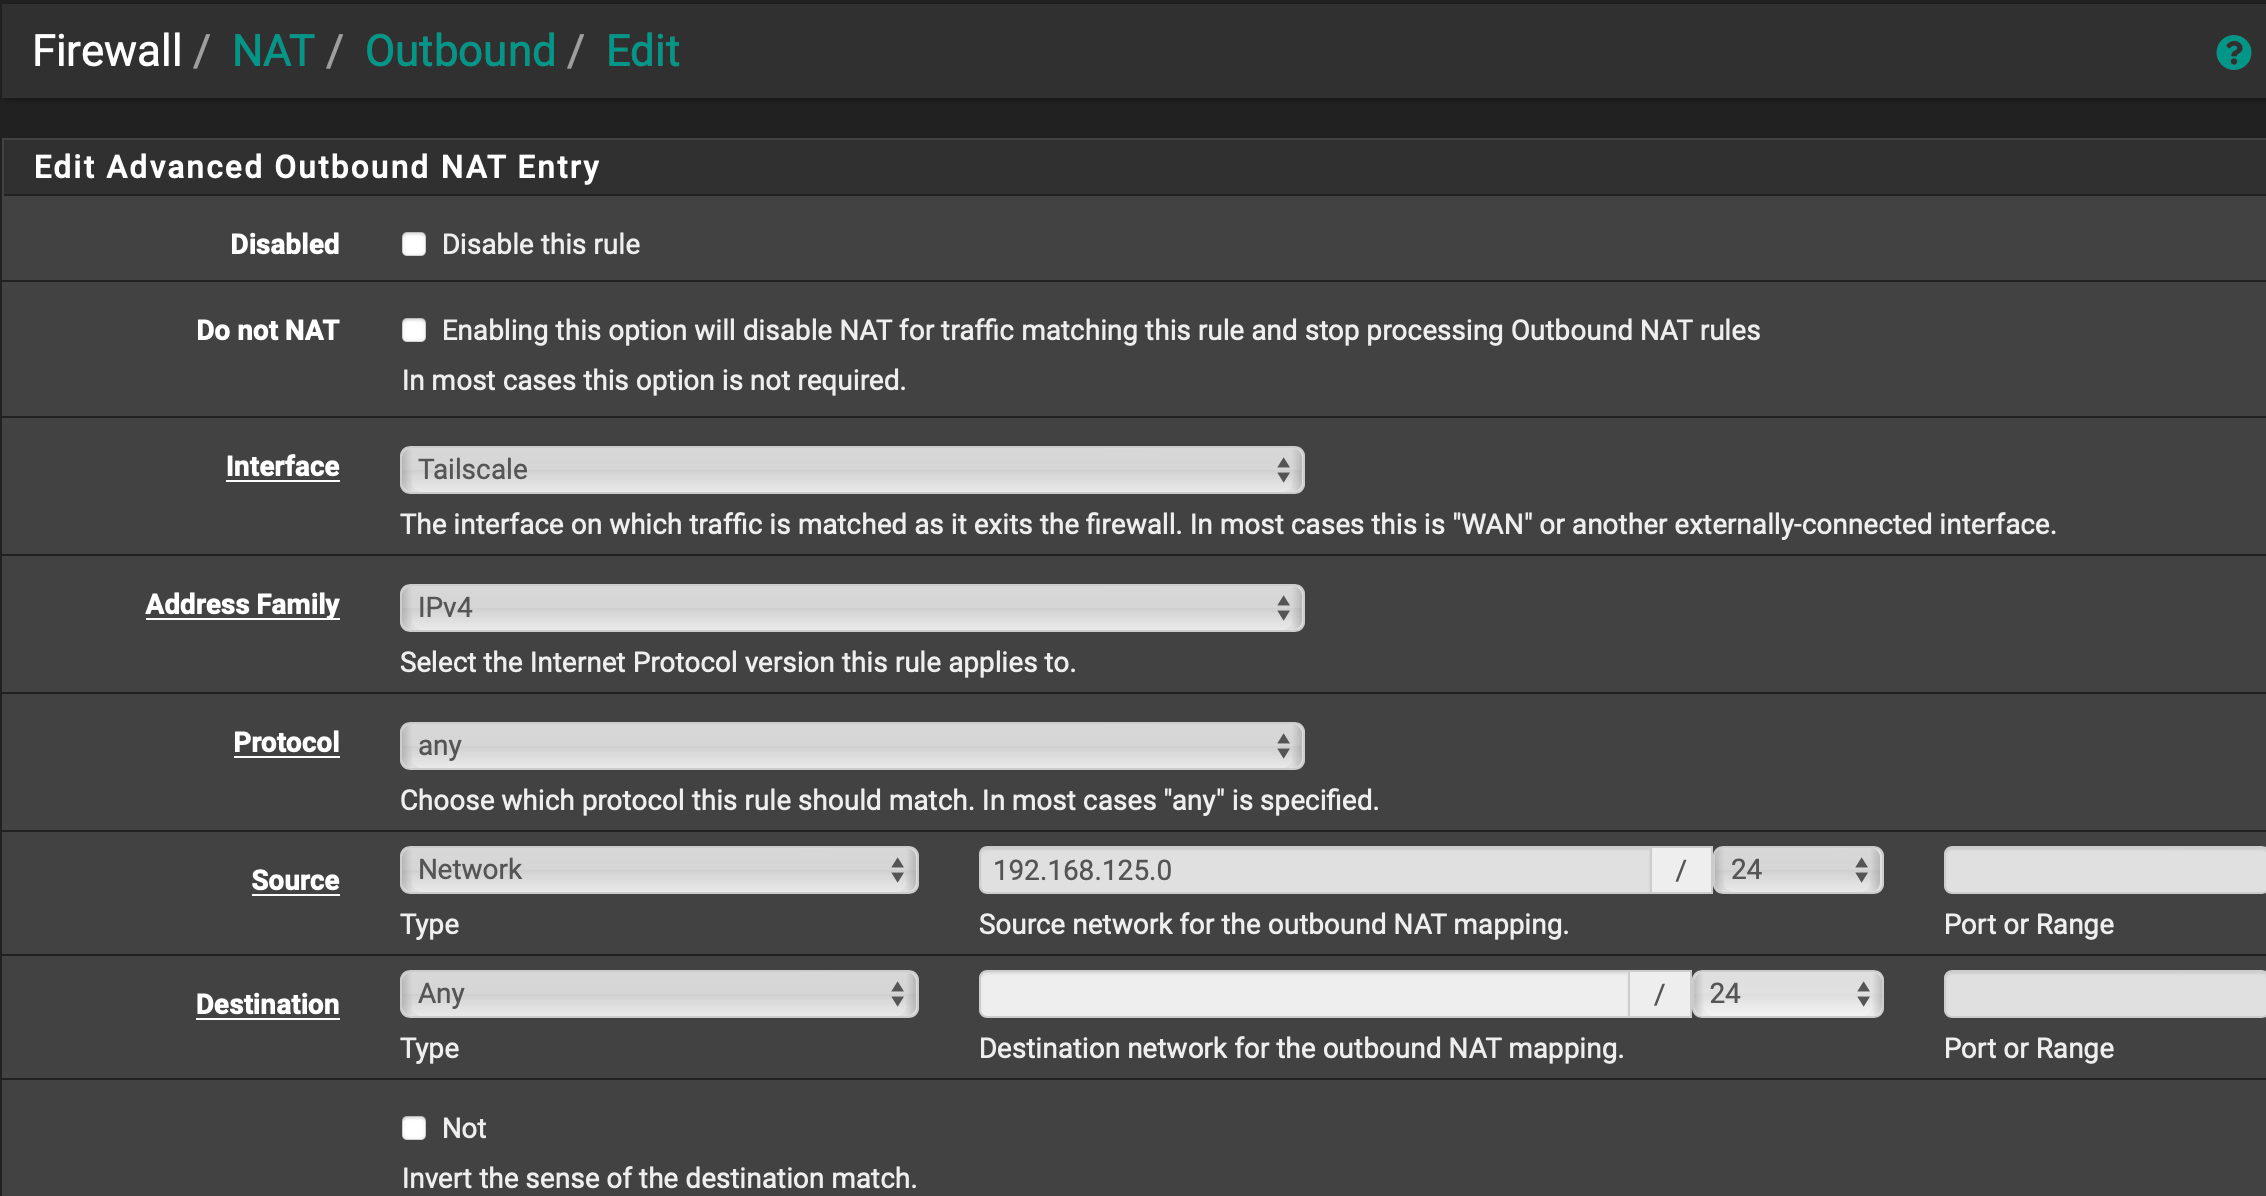Click the underlined Interface label
Viewport: 2266px width, 1196px height.
click(x=283, y=467)
